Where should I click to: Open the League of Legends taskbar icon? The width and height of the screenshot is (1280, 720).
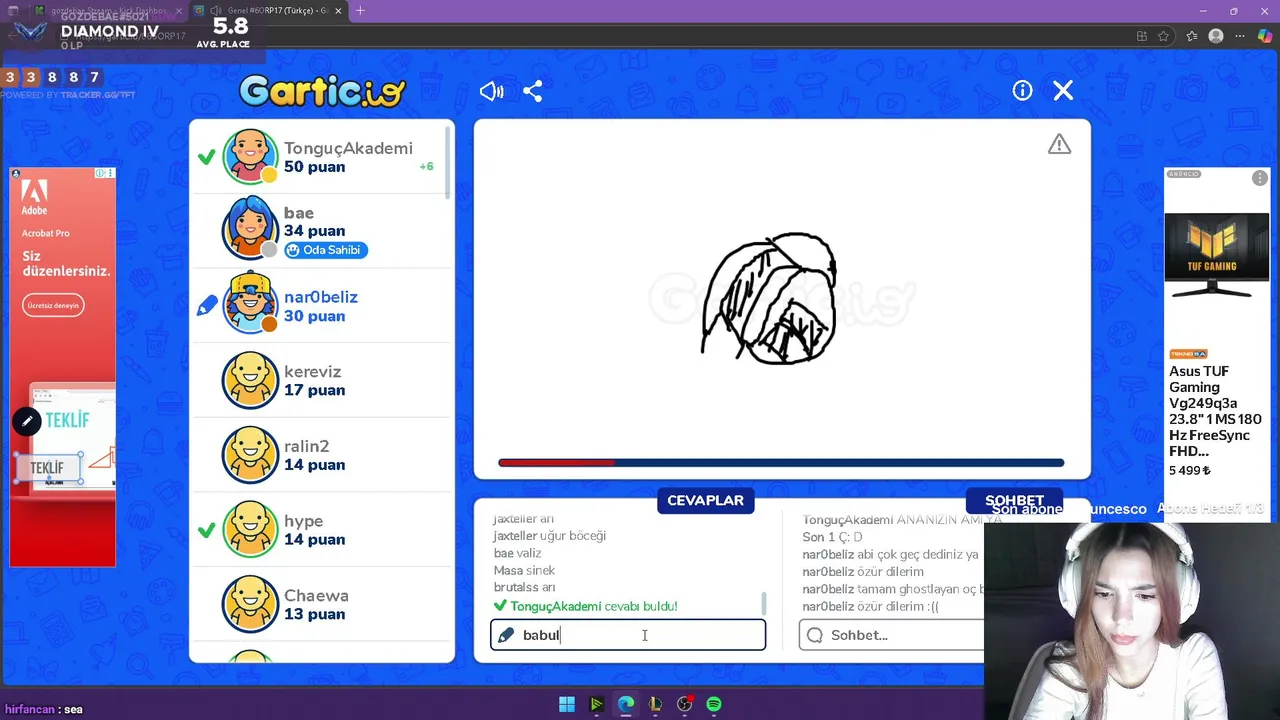pyautogui.click(x=655, y=704)
